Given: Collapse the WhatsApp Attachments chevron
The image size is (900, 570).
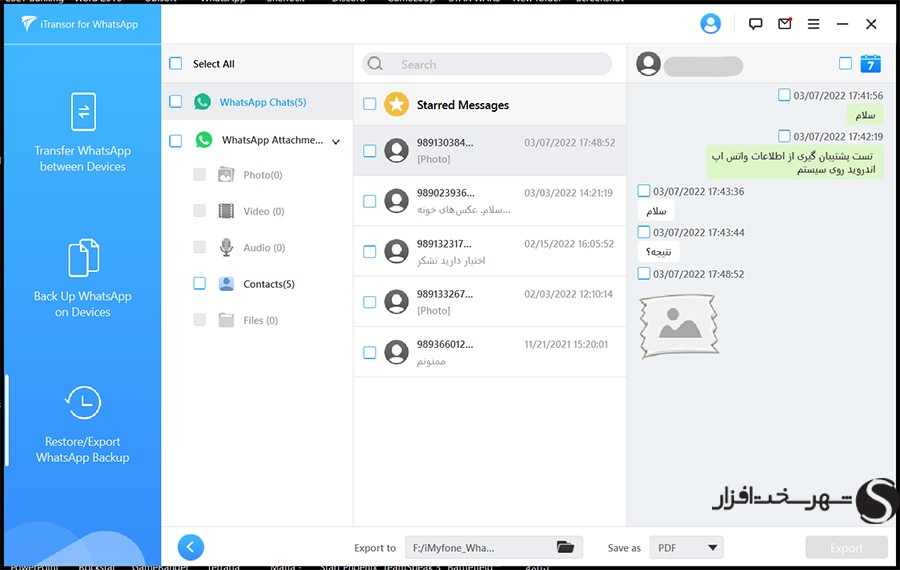Looking at the screenshot, I should (x=336, y=141).
